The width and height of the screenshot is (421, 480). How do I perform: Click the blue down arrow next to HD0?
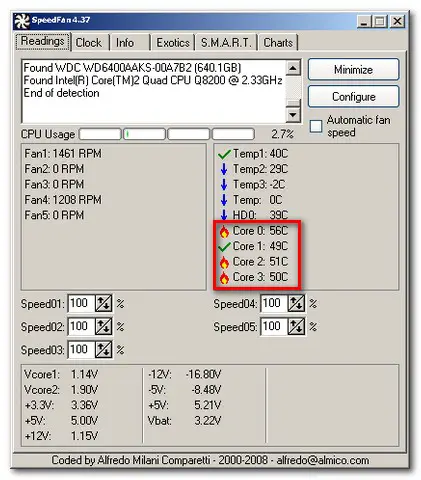click(224, 215)
